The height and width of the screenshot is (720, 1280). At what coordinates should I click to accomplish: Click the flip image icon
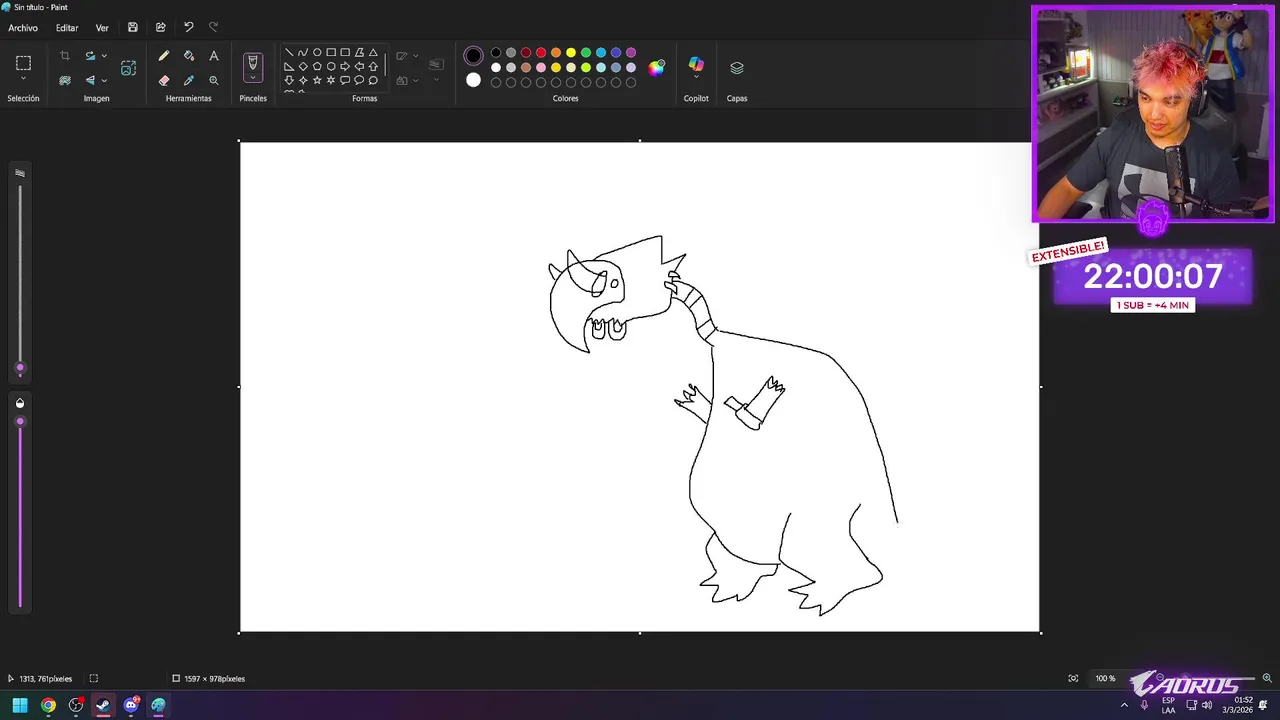(x=90, y=80)
